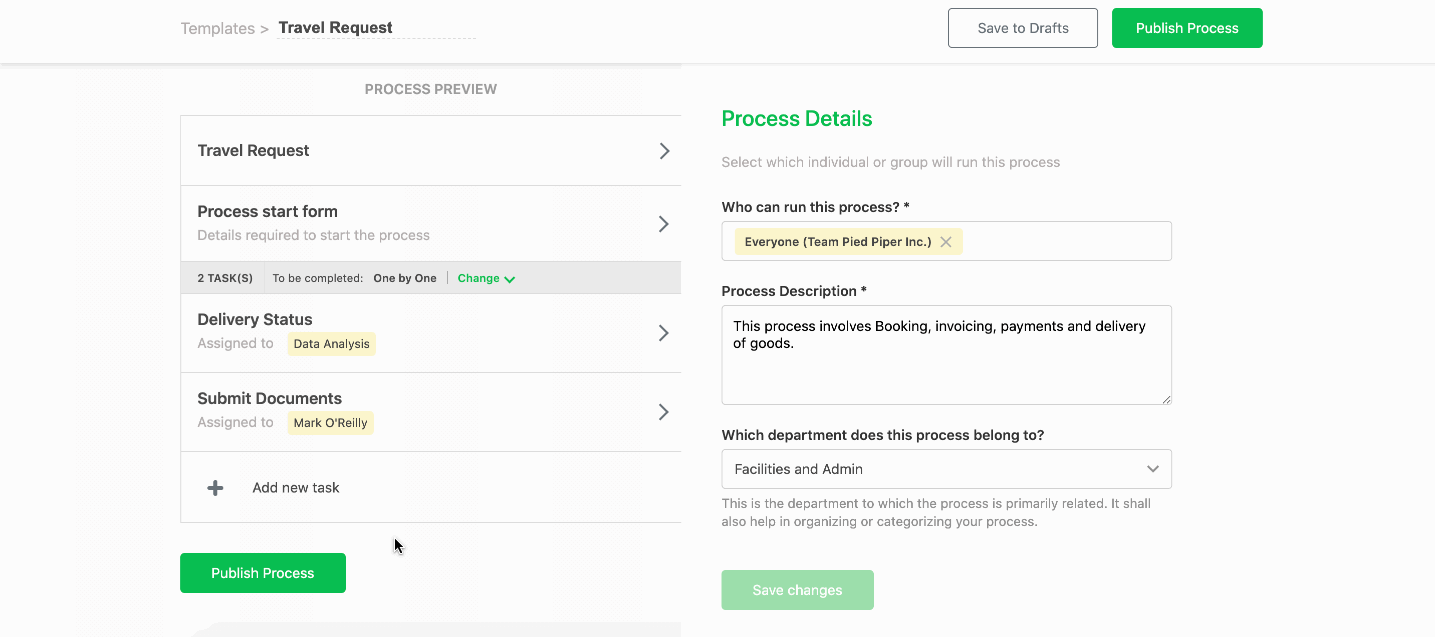Click the Save to Drafts button
The image size is (1435, 637).
1023,28
